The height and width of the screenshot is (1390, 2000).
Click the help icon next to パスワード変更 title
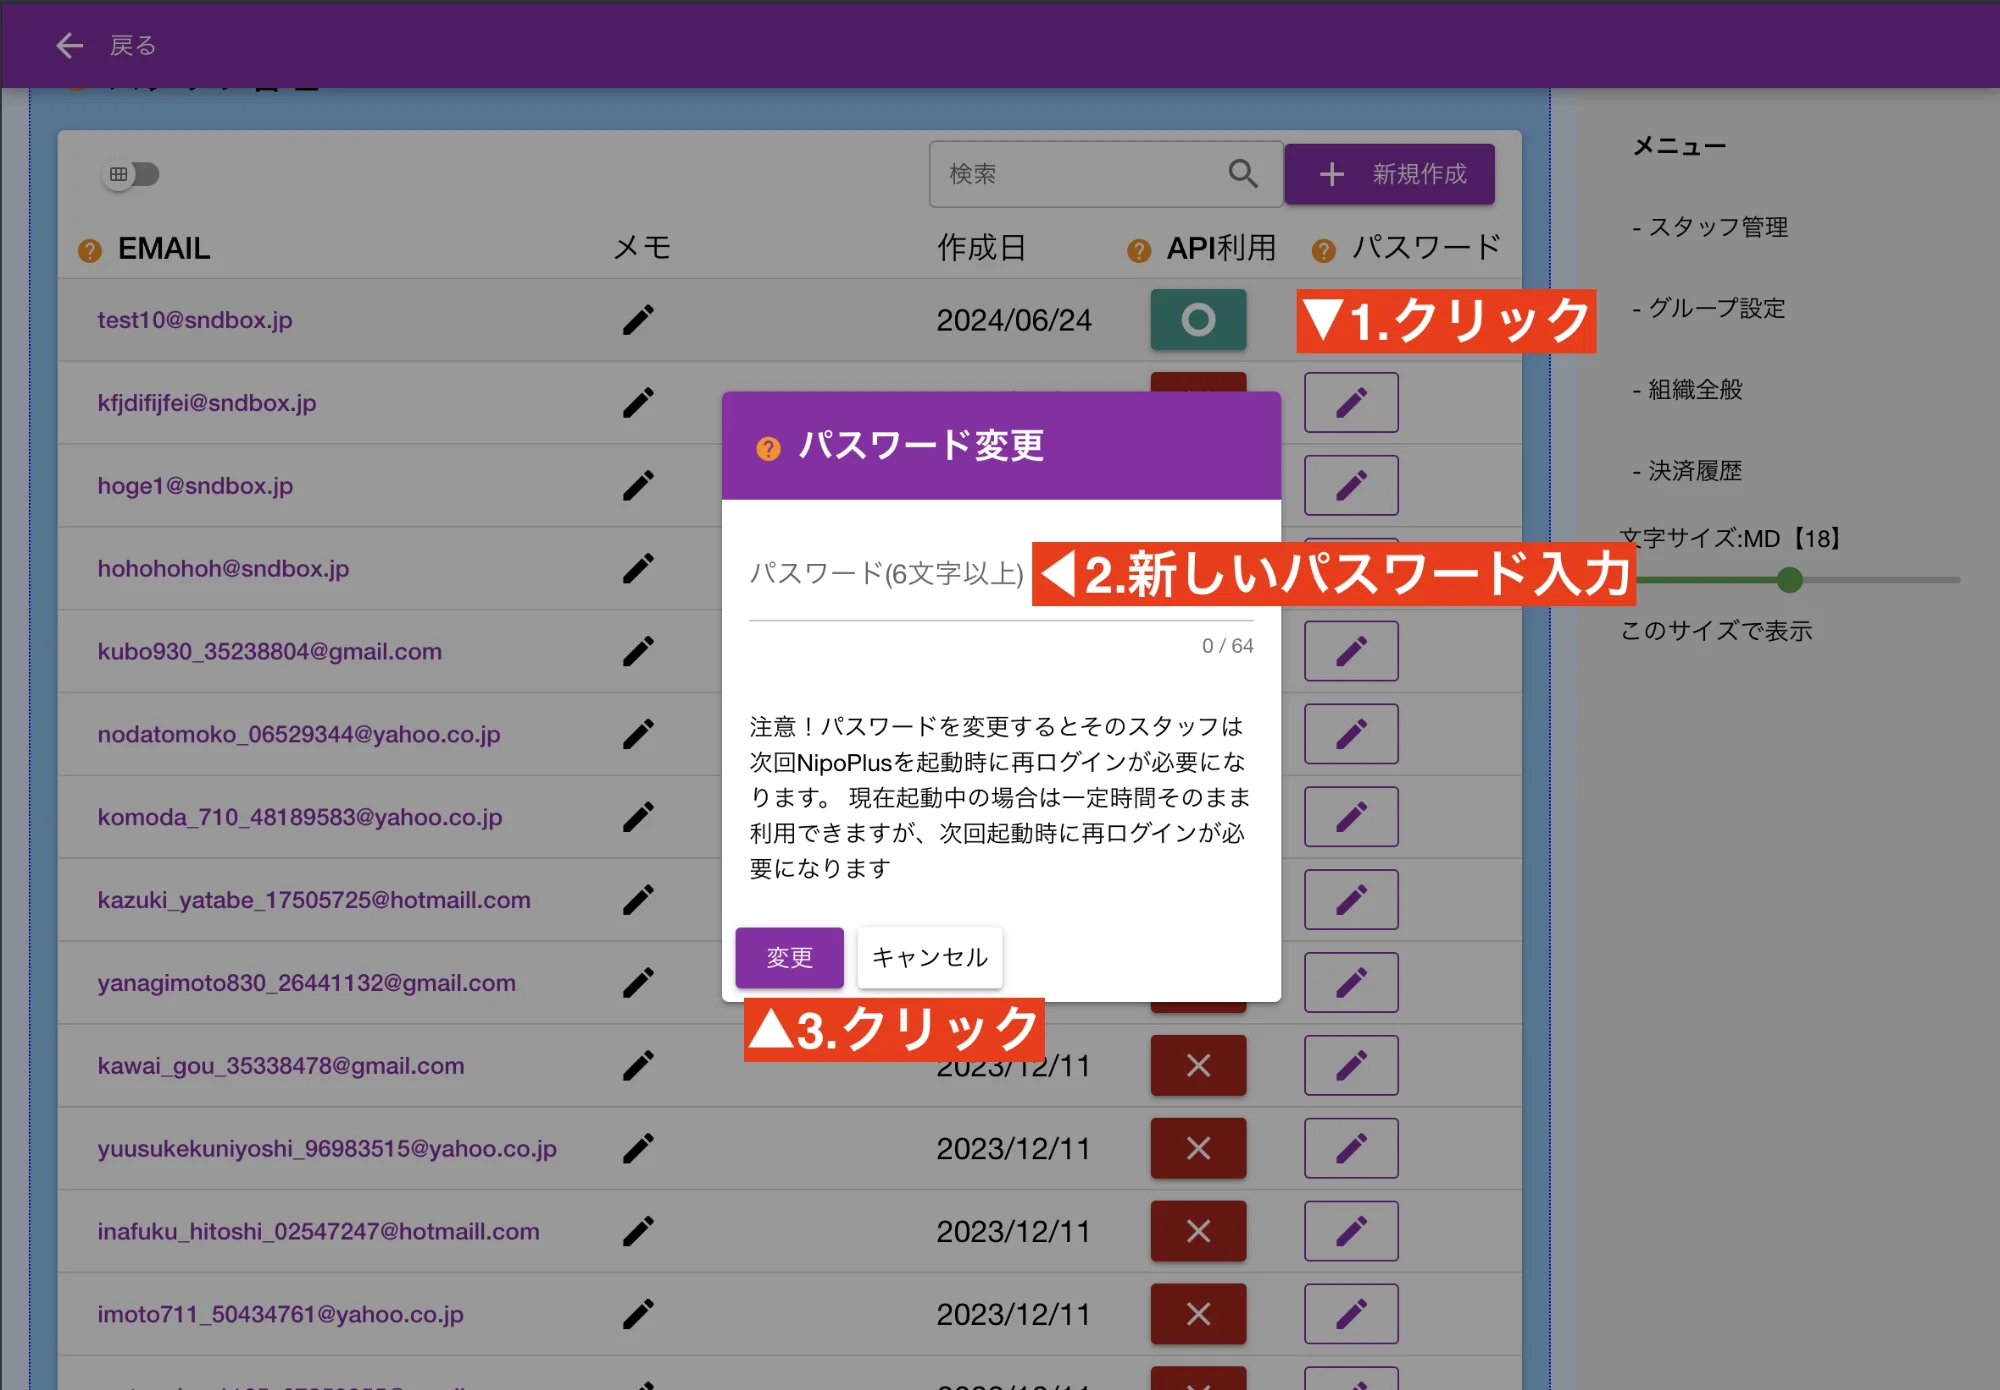[768, 448]
